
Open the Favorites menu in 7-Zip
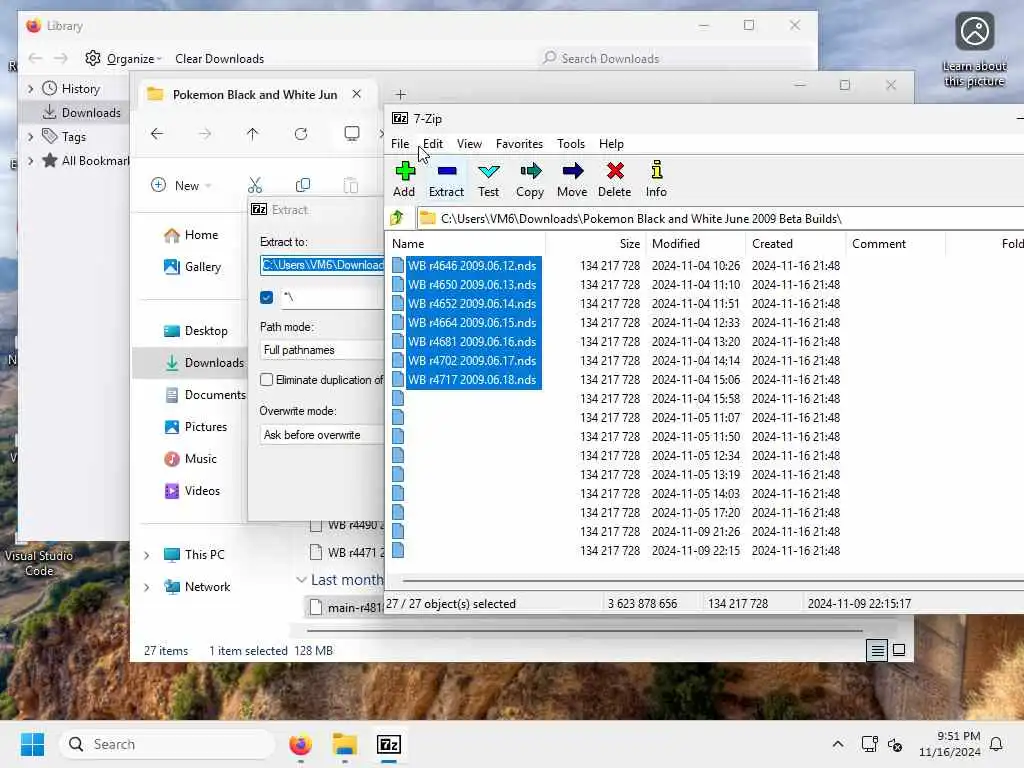tap(519, 144)
